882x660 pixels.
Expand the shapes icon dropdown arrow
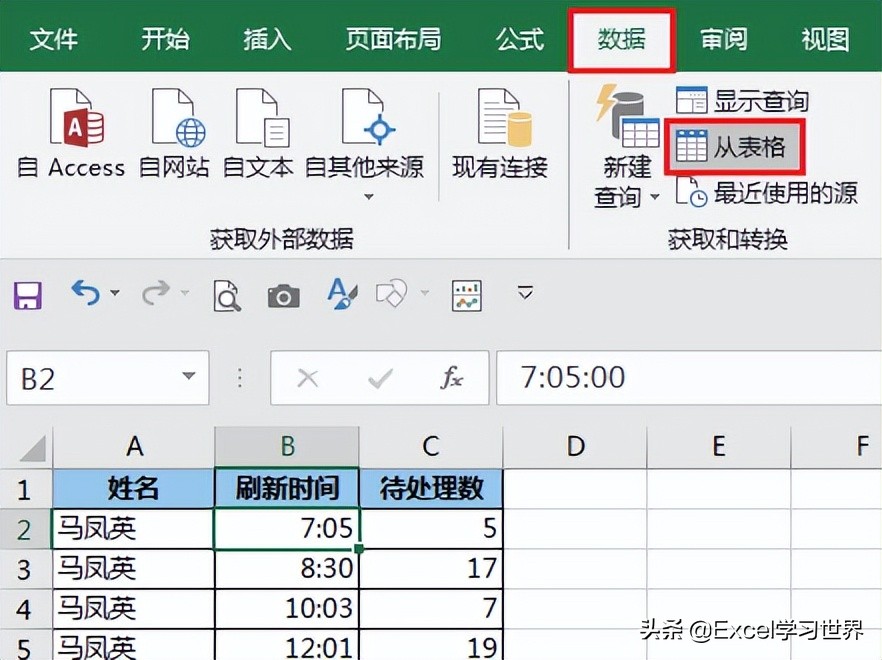pyautogui.click(x=425, y=293)
